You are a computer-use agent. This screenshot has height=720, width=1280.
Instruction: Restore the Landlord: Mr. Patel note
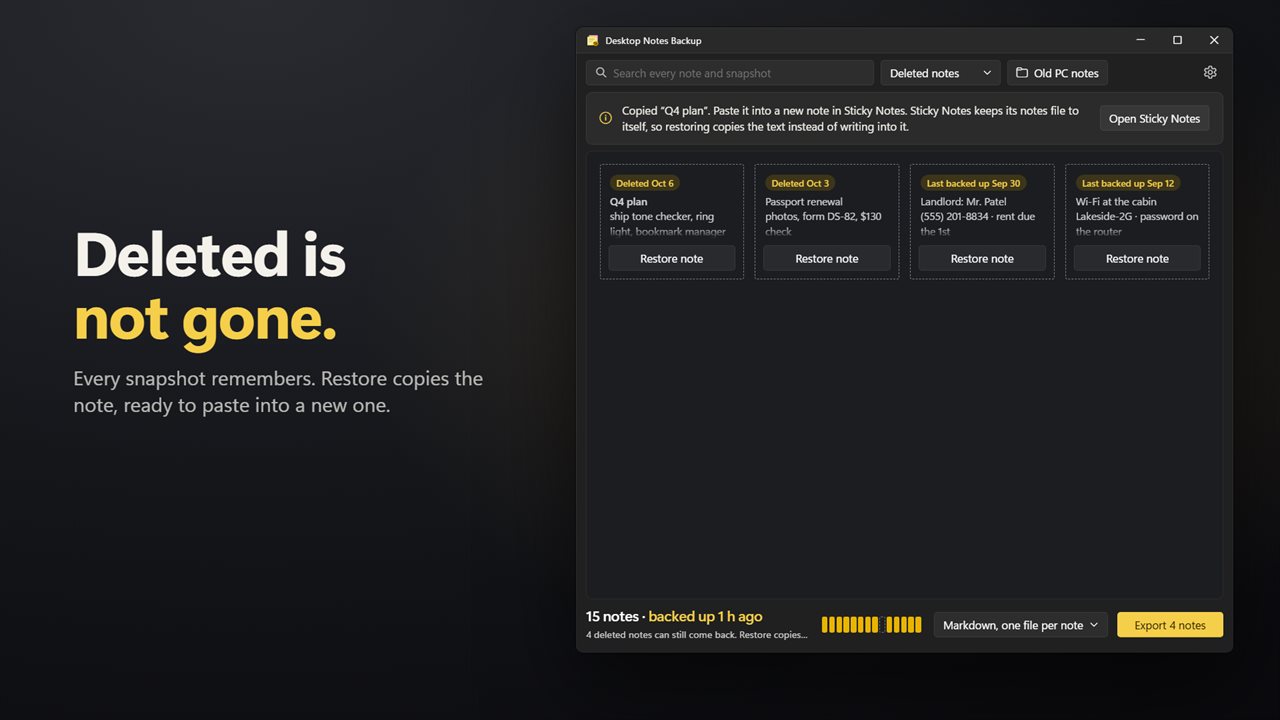(x=982, y=258)
